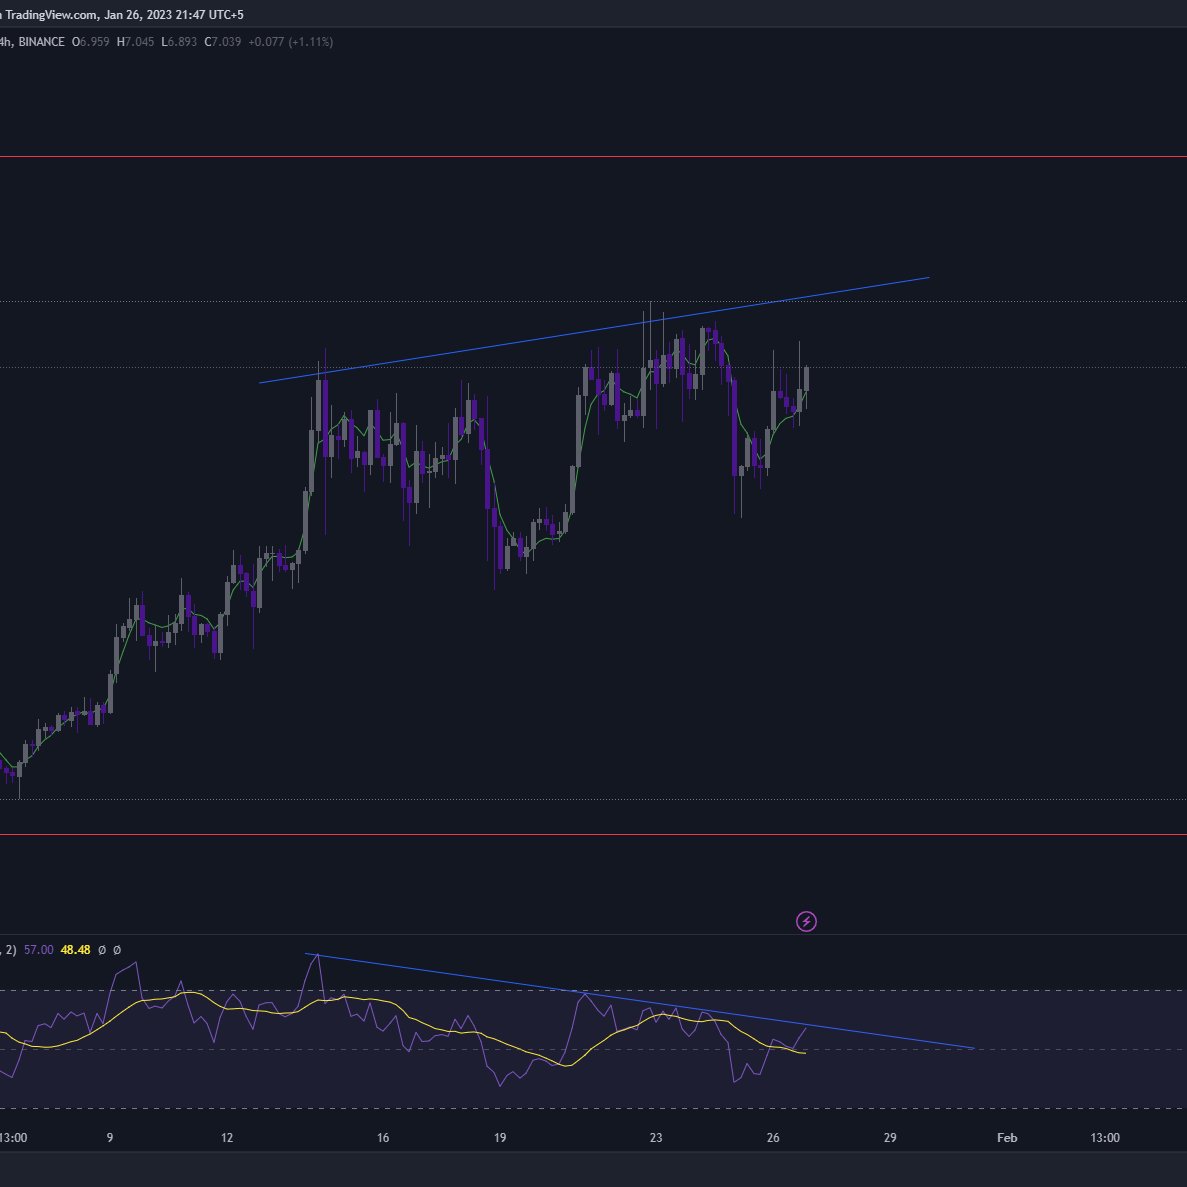Click the change value +0.077 (+1.11%)

(291, 42)
